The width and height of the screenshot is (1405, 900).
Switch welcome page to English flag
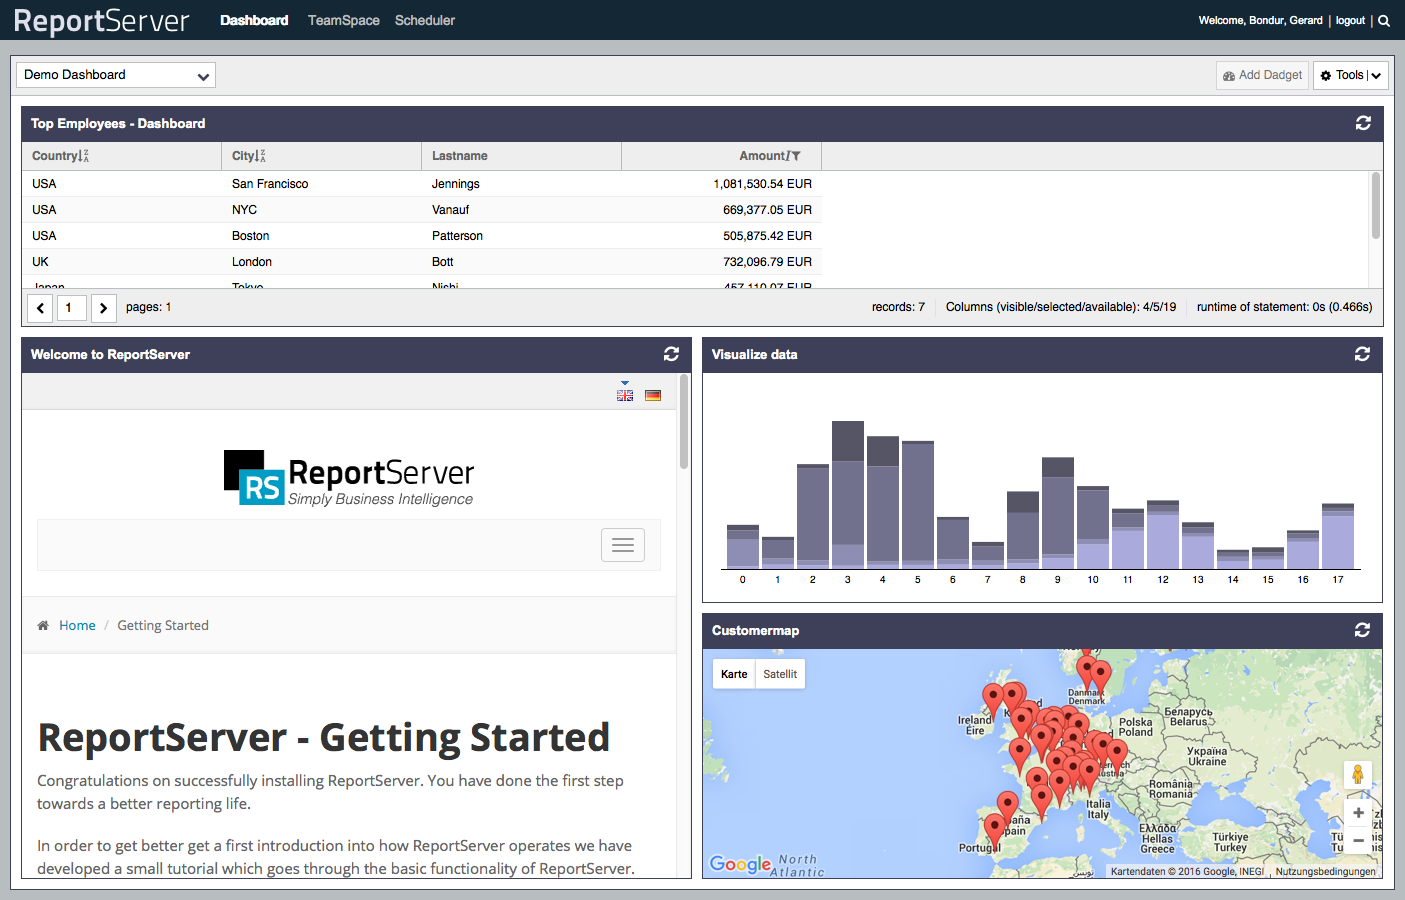click(625, 395)
